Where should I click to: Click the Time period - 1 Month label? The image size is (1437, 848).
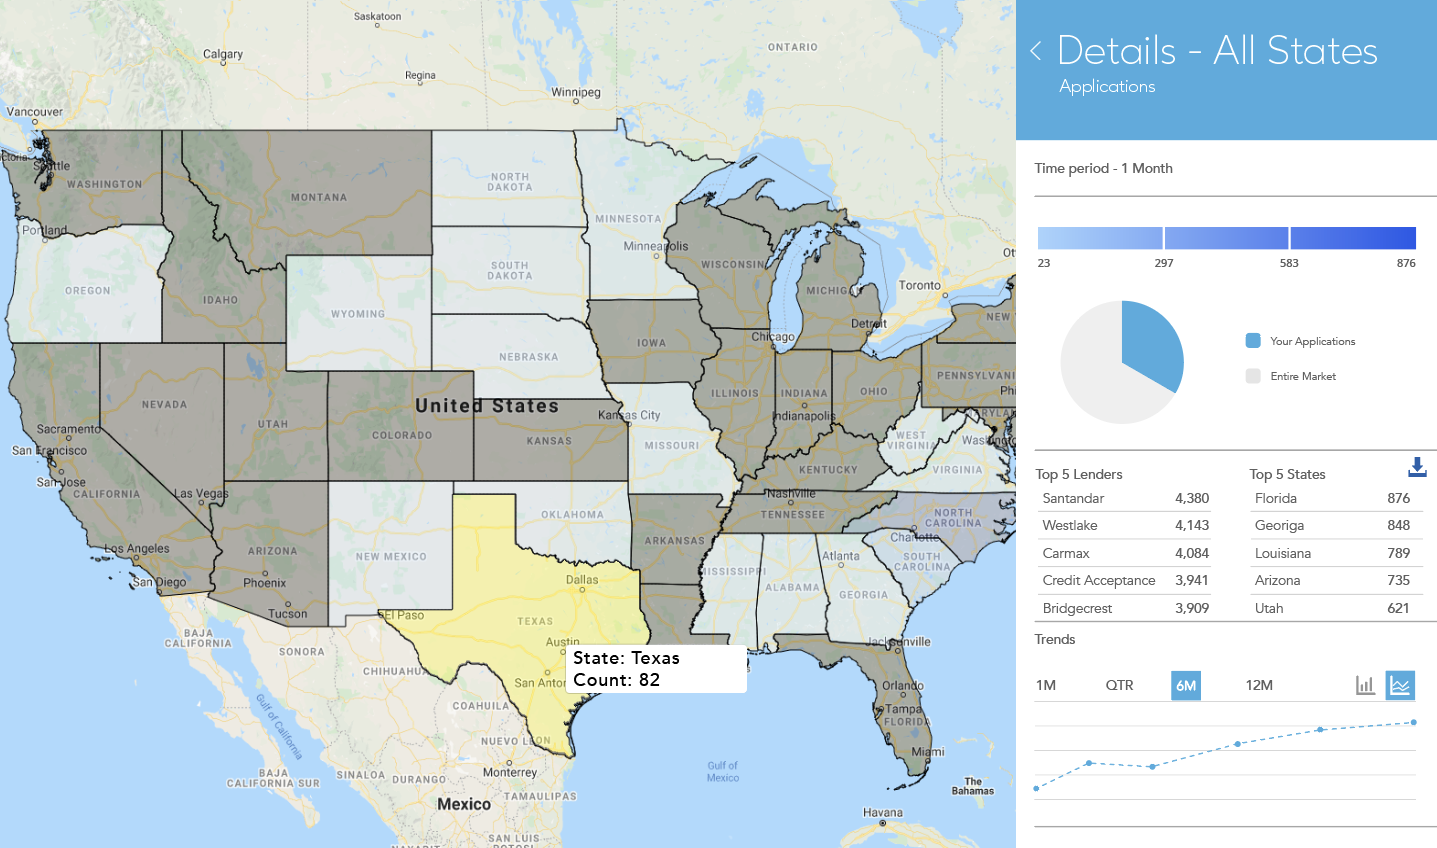click(1103, 168)
